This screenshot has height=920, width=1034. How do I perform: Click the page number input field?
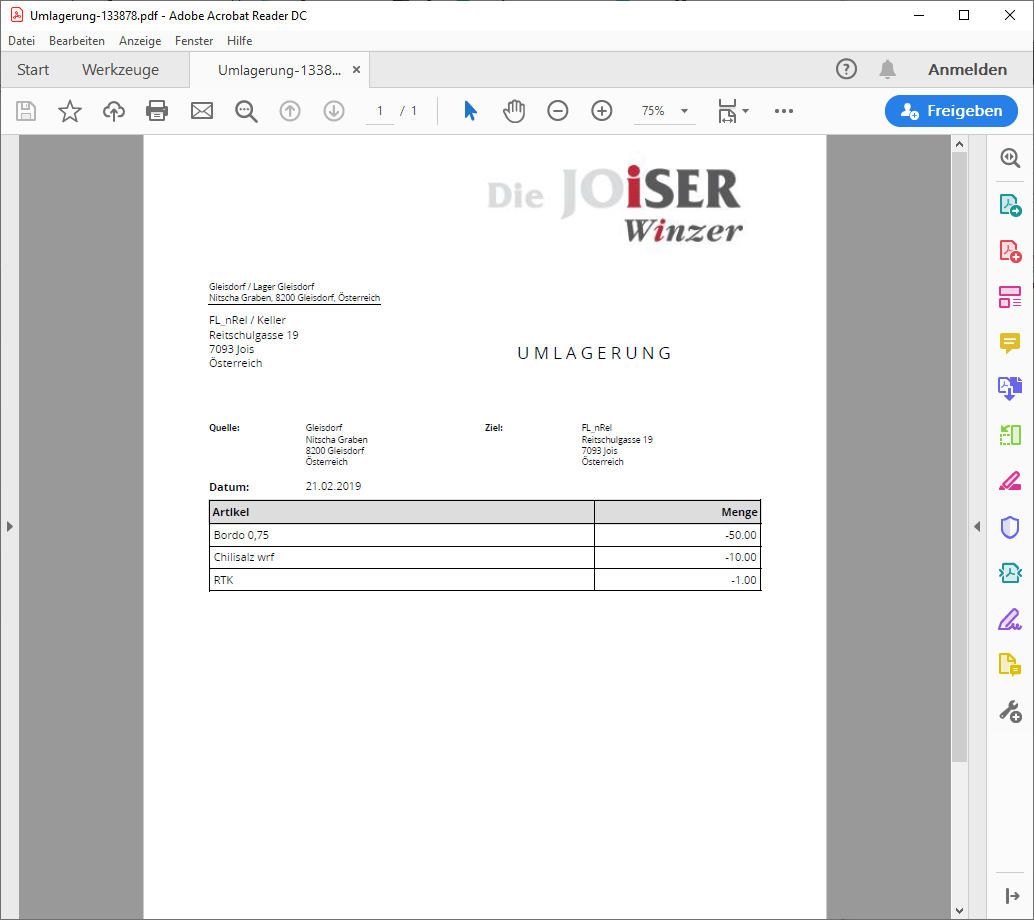380,111
